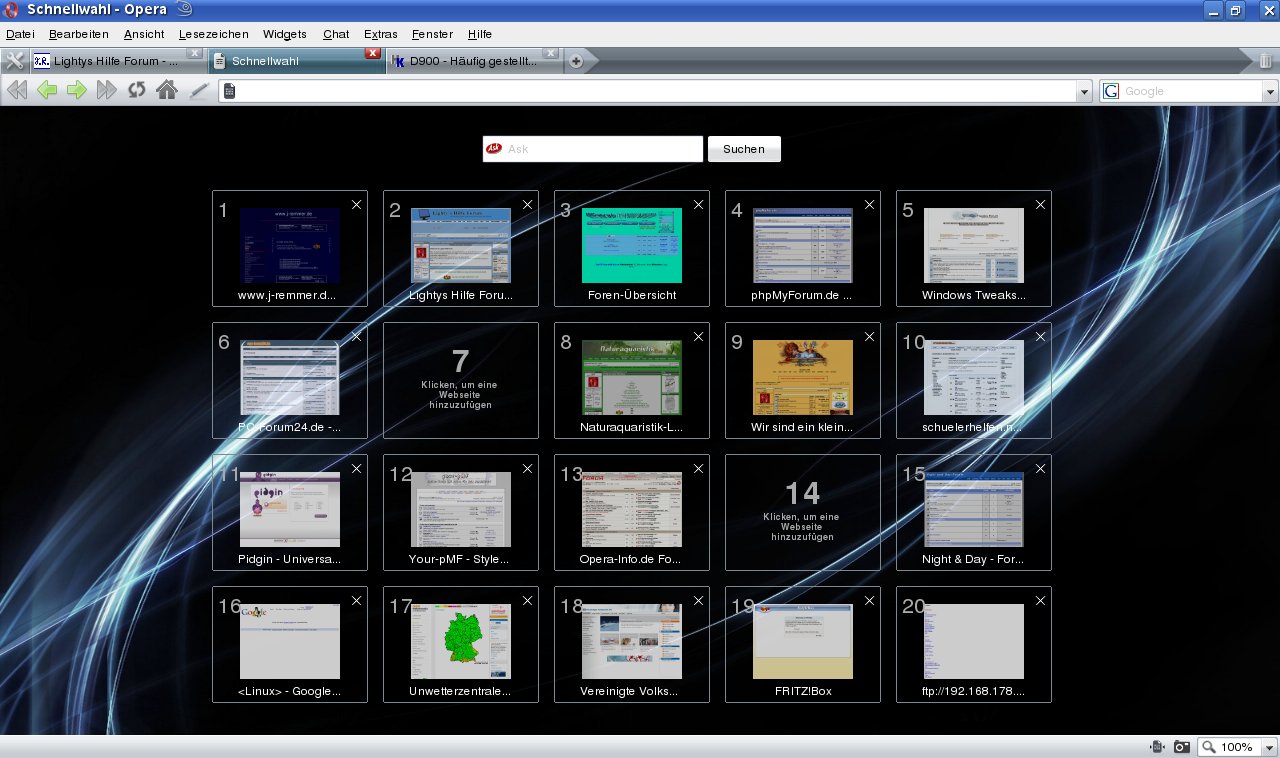This screenshot has height=758, width=1280.
Task: Close the Schnellwahl tab
Action: 373,53
